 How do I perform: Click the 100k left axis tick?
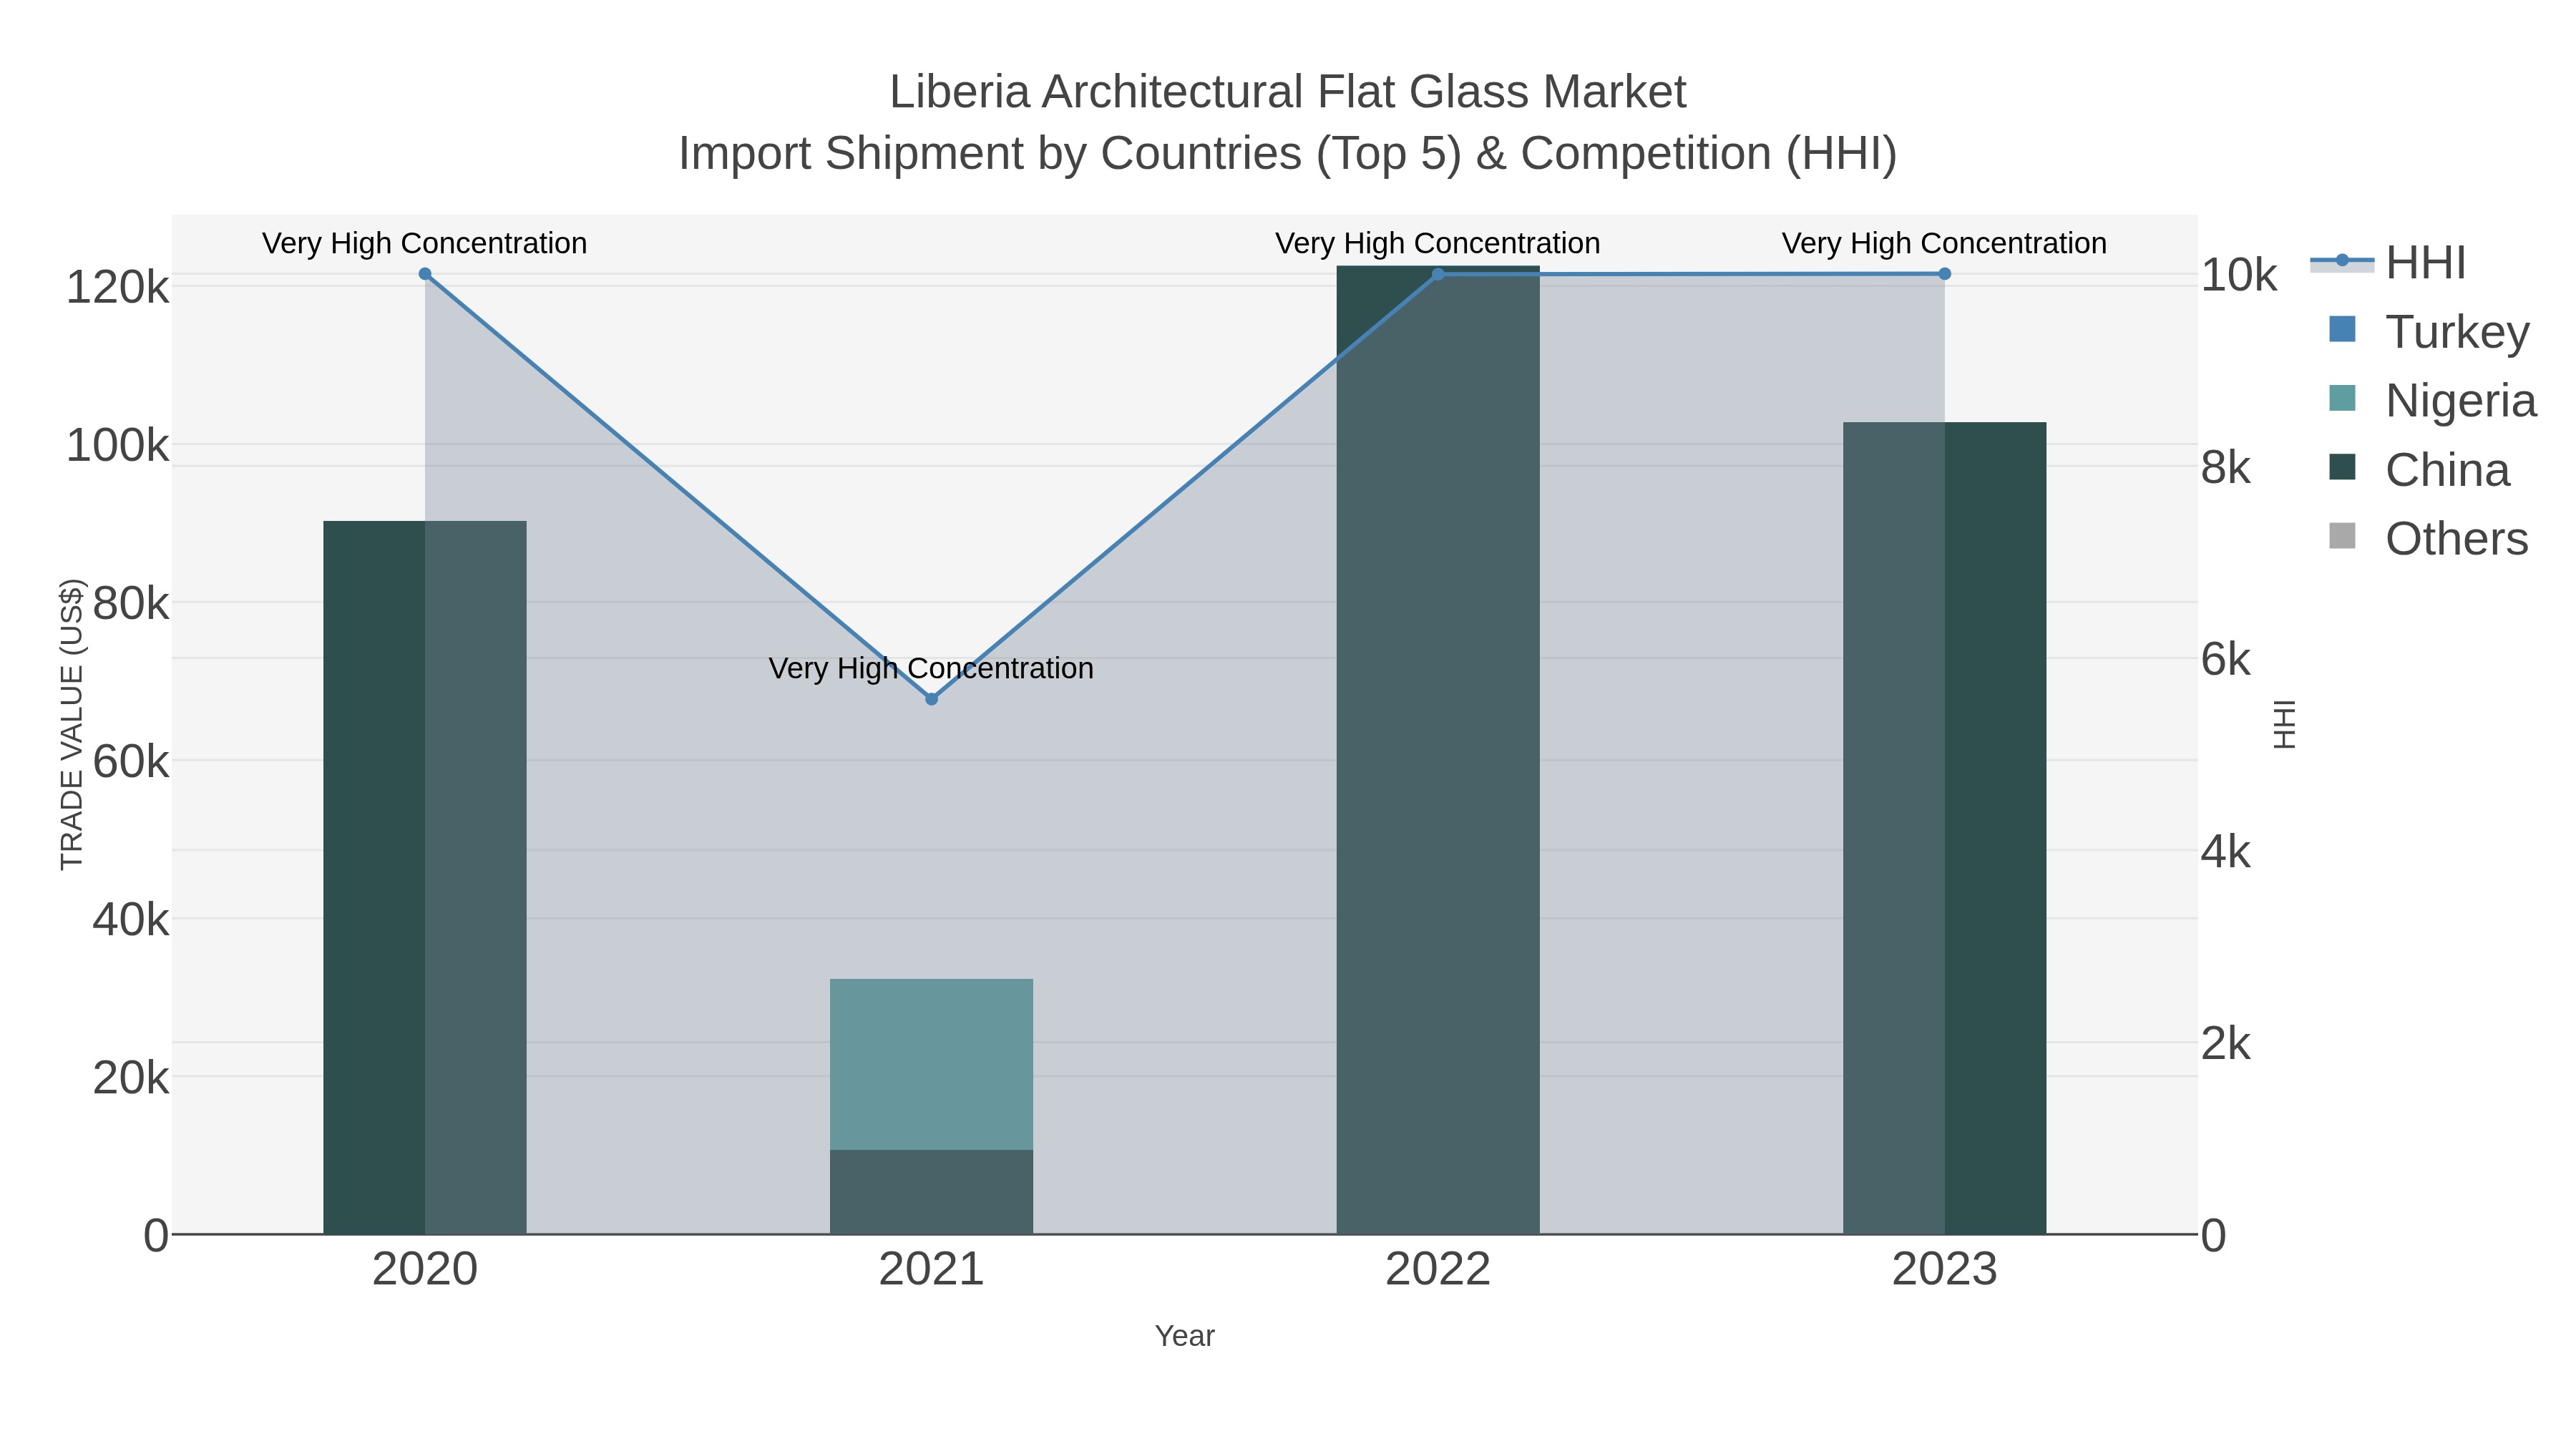(117, 446)
